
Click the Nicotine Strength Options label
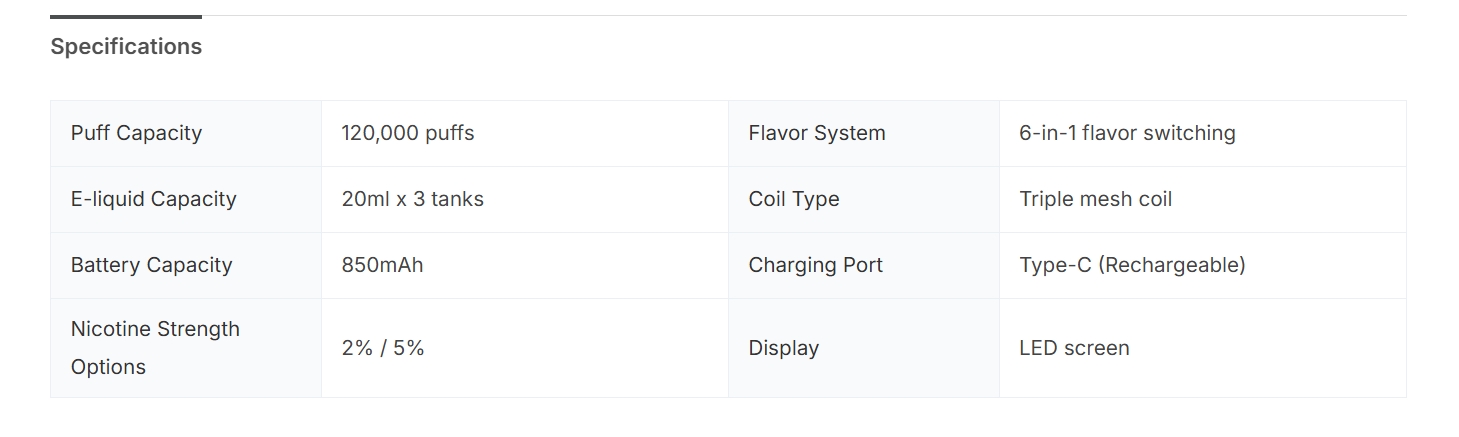tap(155, 348)
